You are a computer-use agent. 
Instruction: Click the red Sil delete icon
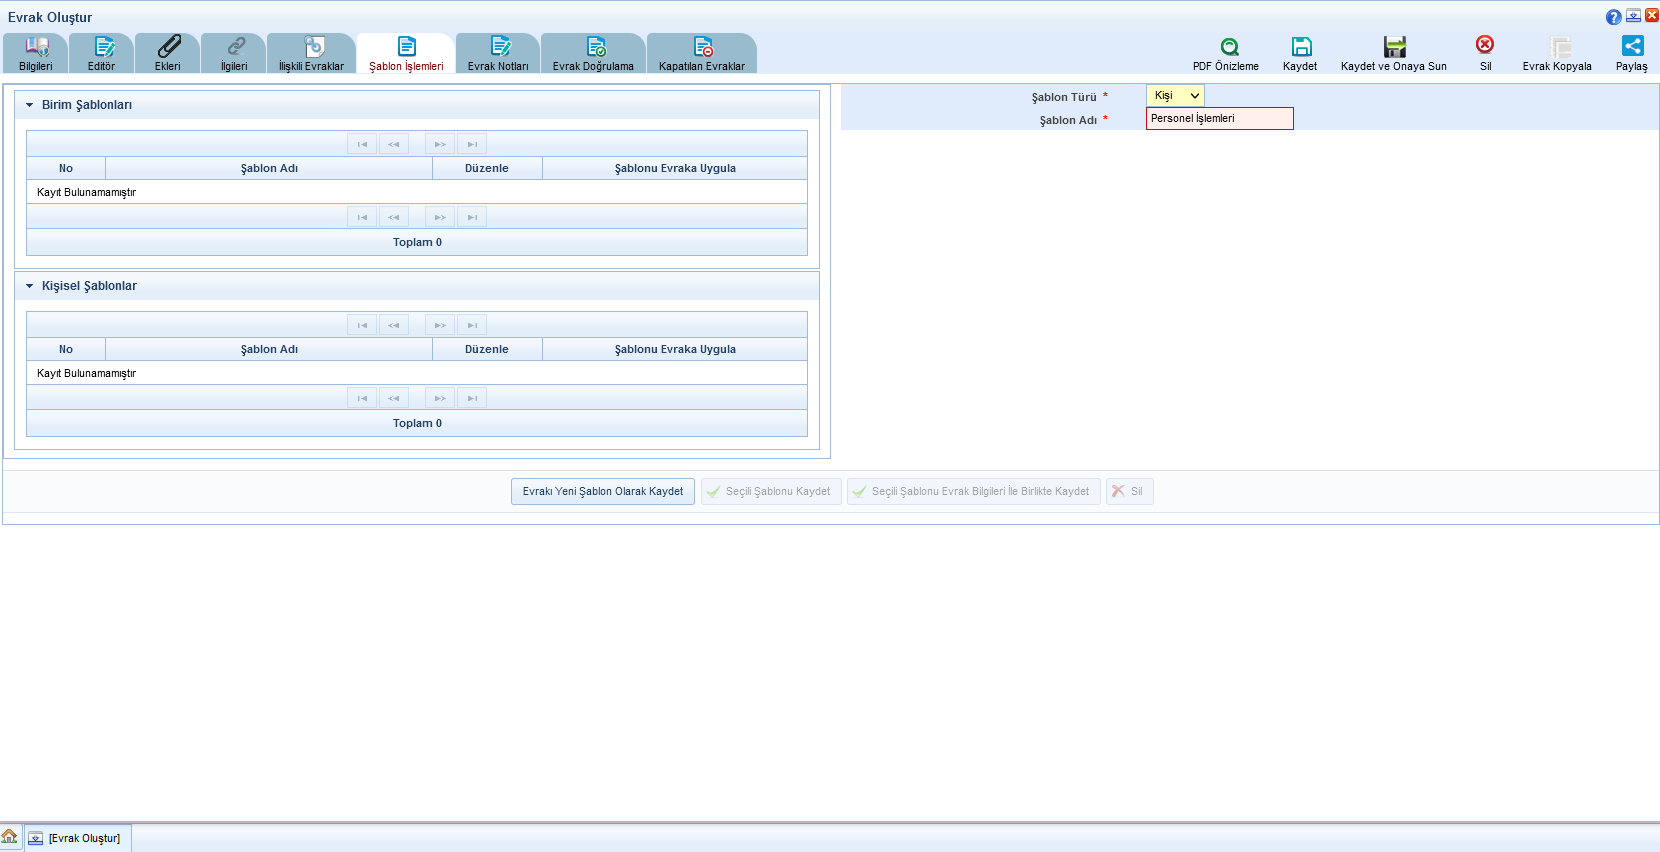1485,45
